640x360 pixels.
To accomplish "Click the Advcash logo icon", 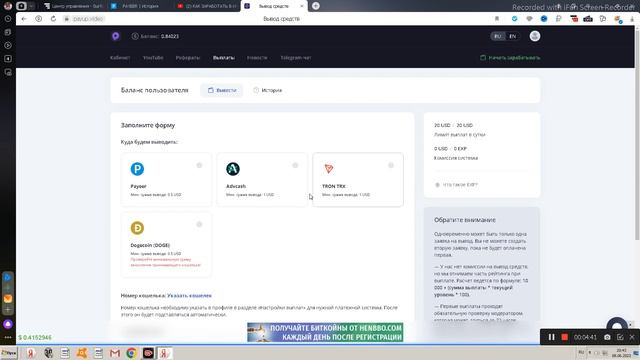I will tap(233, 169).
